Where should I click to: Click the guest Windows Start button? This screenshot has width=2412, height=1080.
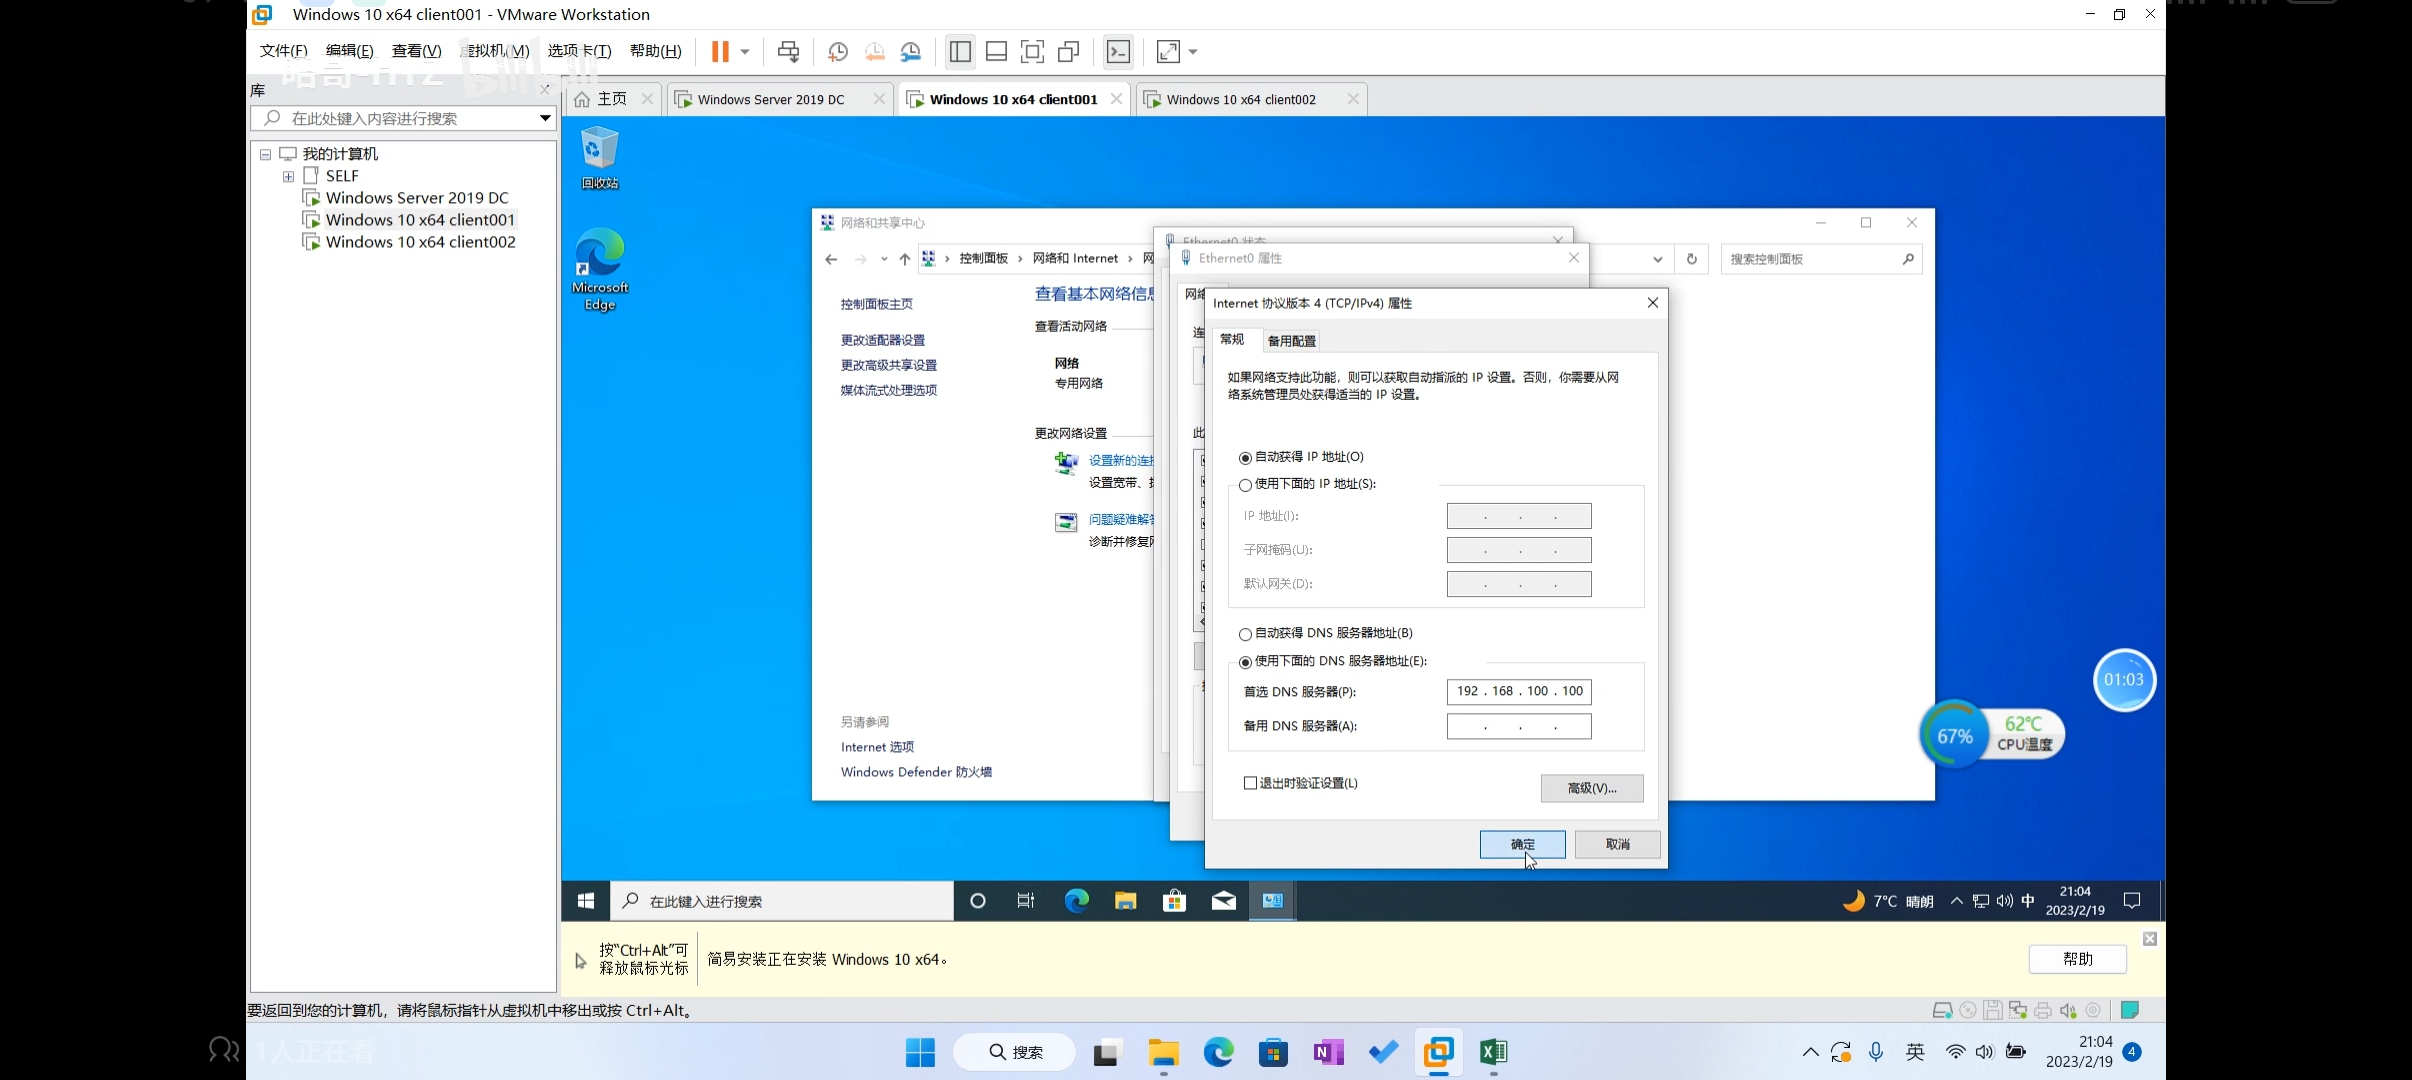click(x=586, y=901)
